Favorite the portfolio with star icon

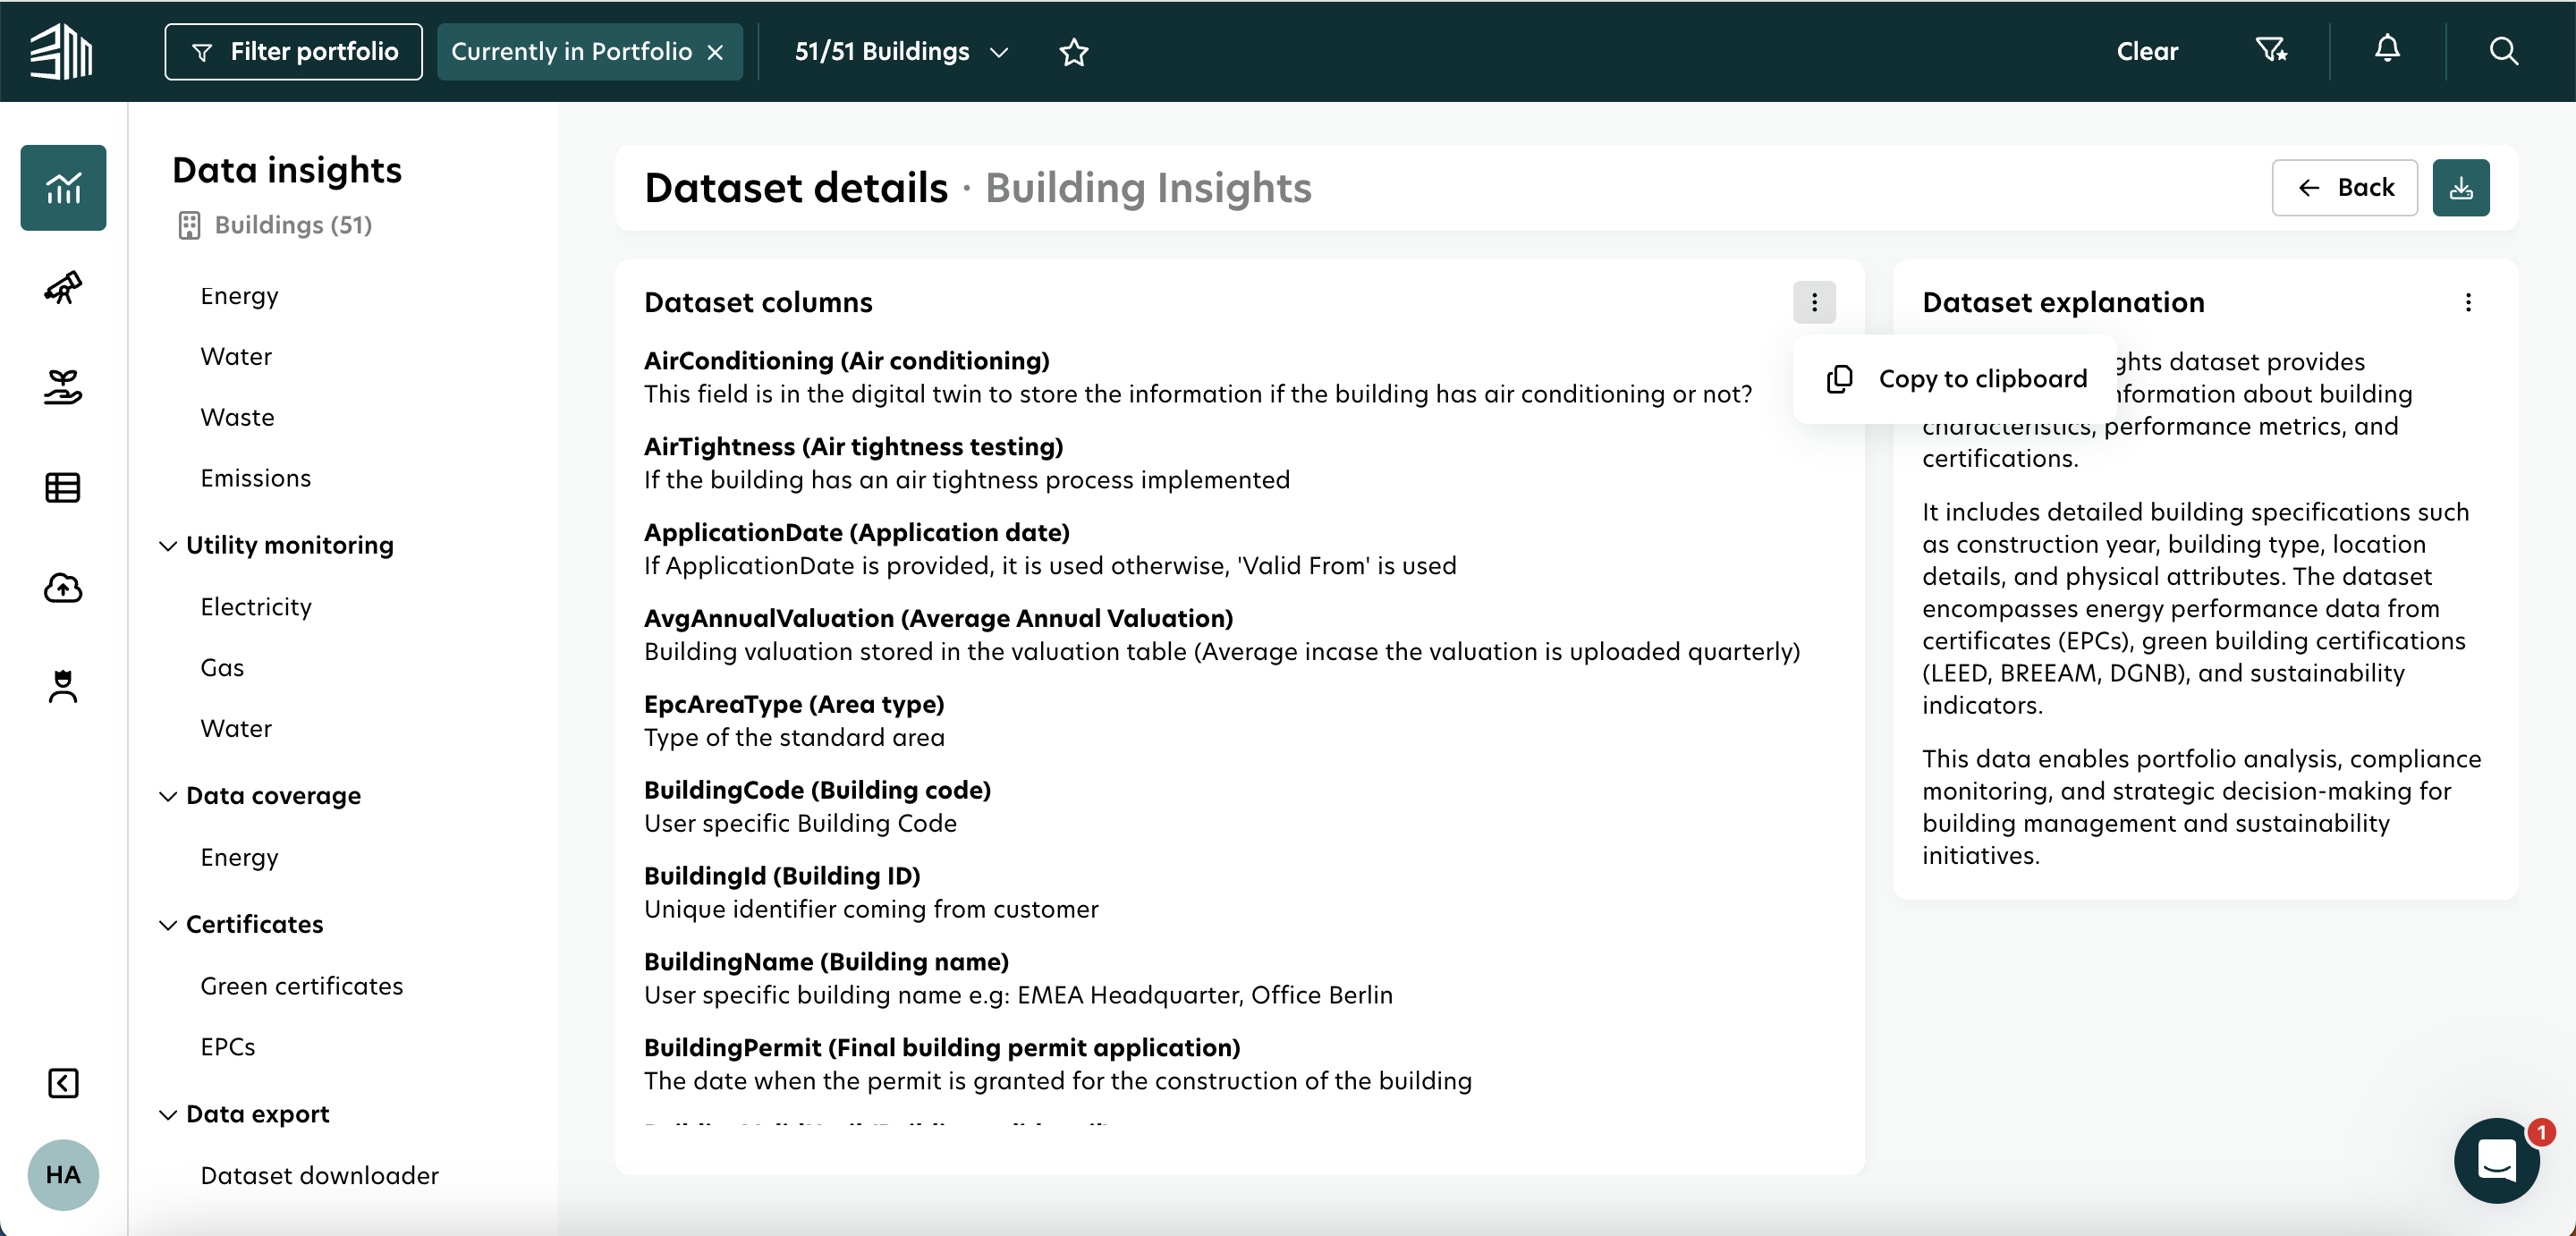[1073, 51]
